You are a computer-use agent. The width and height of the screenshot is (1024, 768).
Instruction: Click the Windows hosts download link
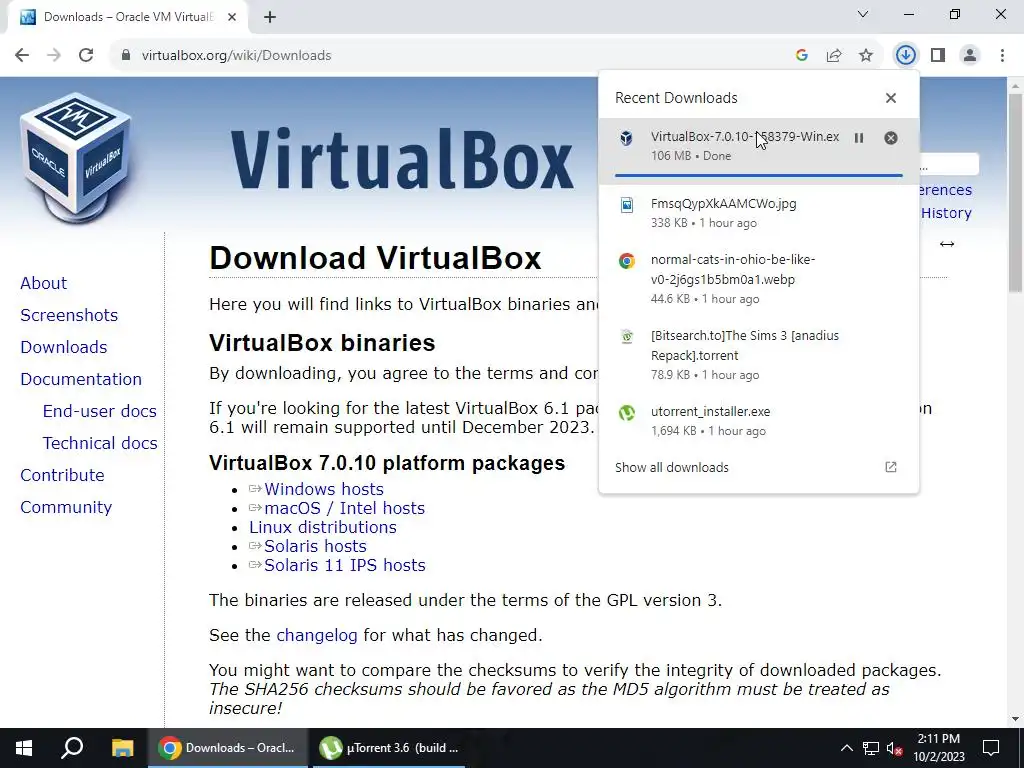point(324,489)
